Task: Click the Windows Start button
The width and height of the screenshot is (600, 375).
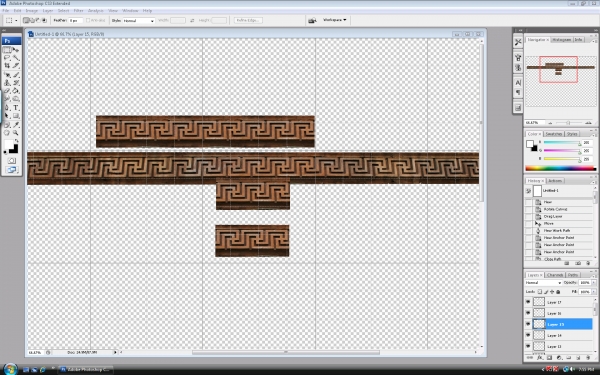Action: click(x=10, y=369)
